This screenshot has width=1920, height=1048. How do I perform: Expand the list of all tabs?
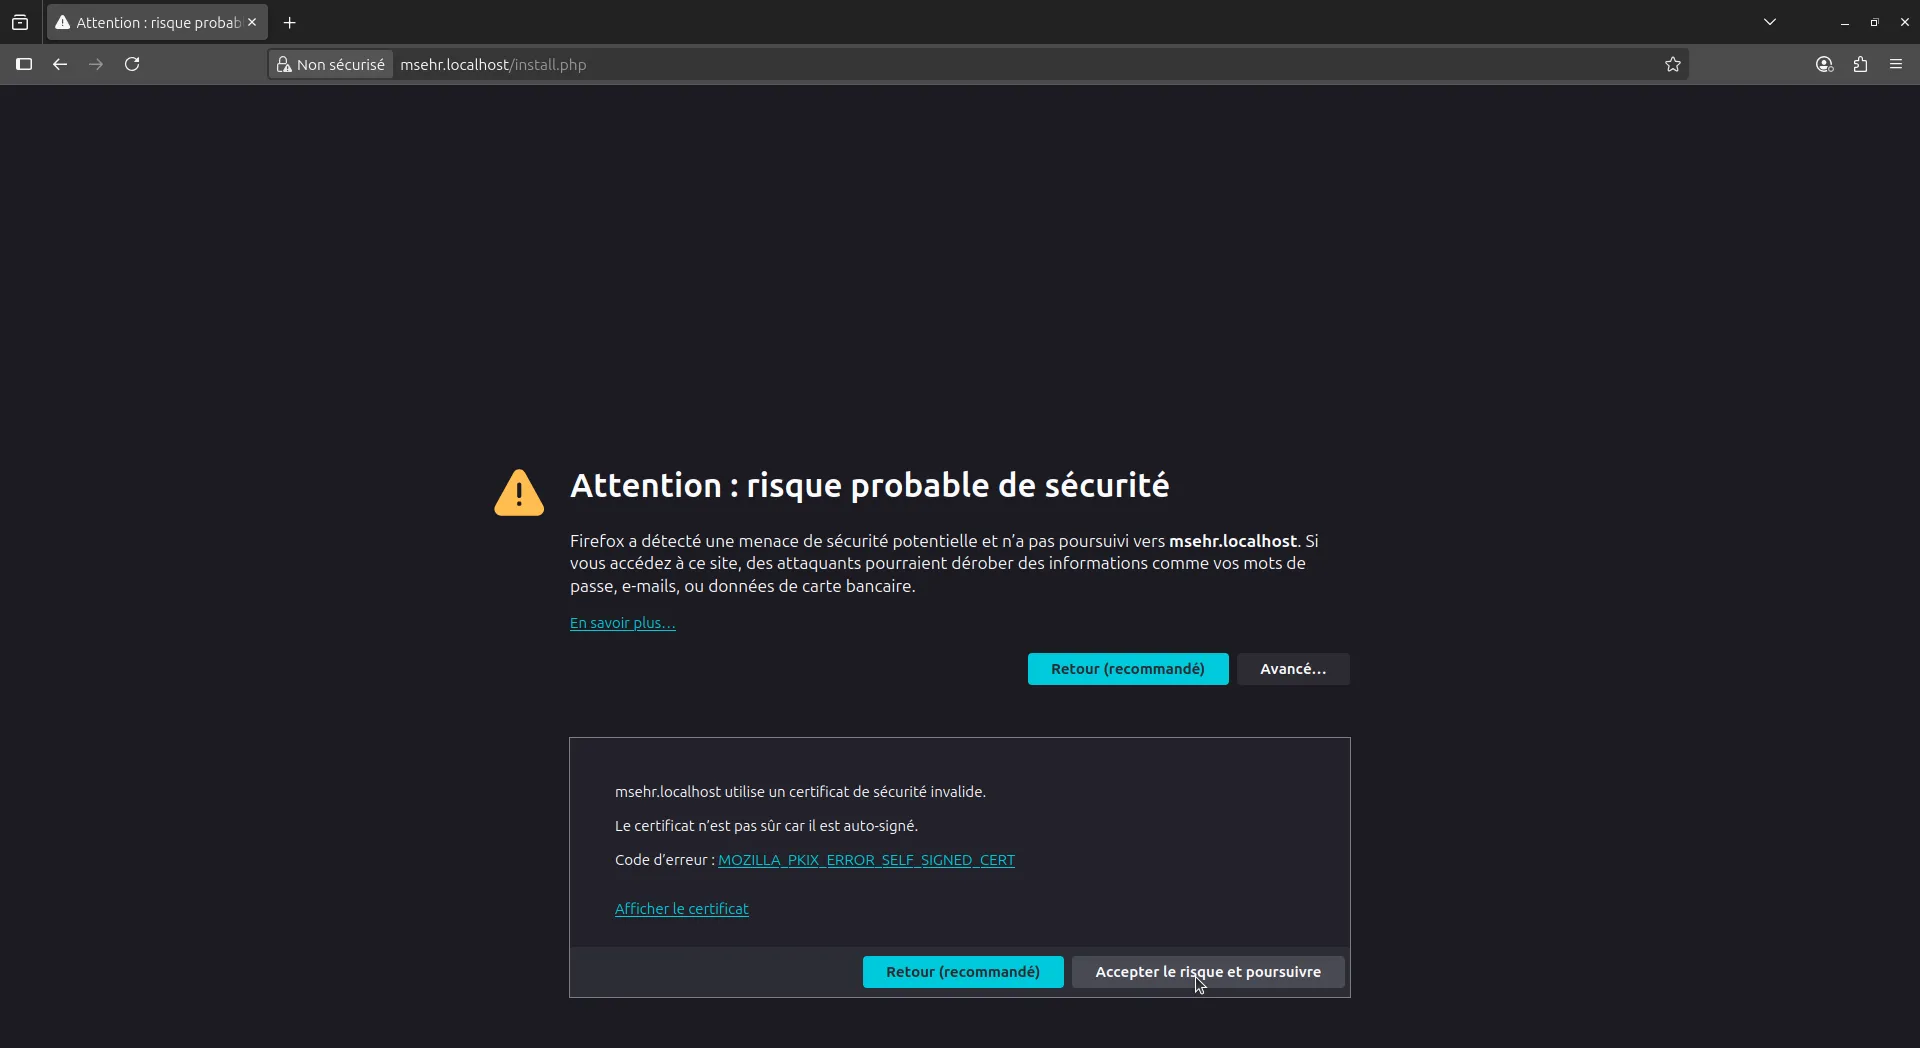point(1770,22)
